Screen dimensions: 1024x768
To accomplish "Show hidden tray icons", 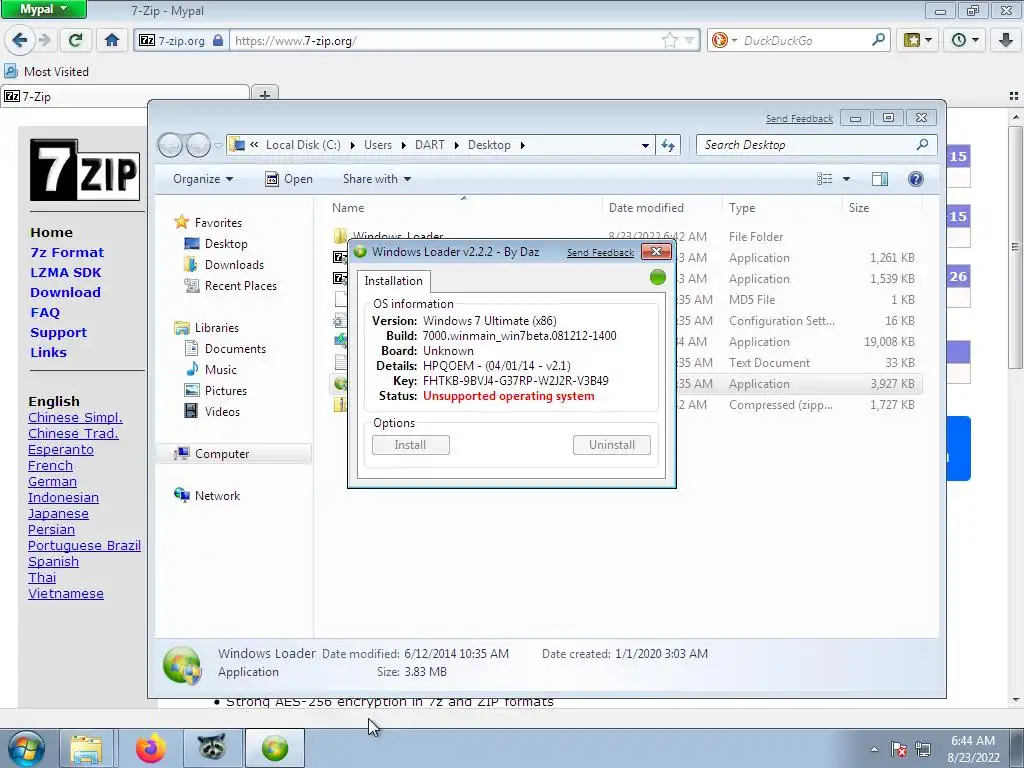I will [874, 749].
